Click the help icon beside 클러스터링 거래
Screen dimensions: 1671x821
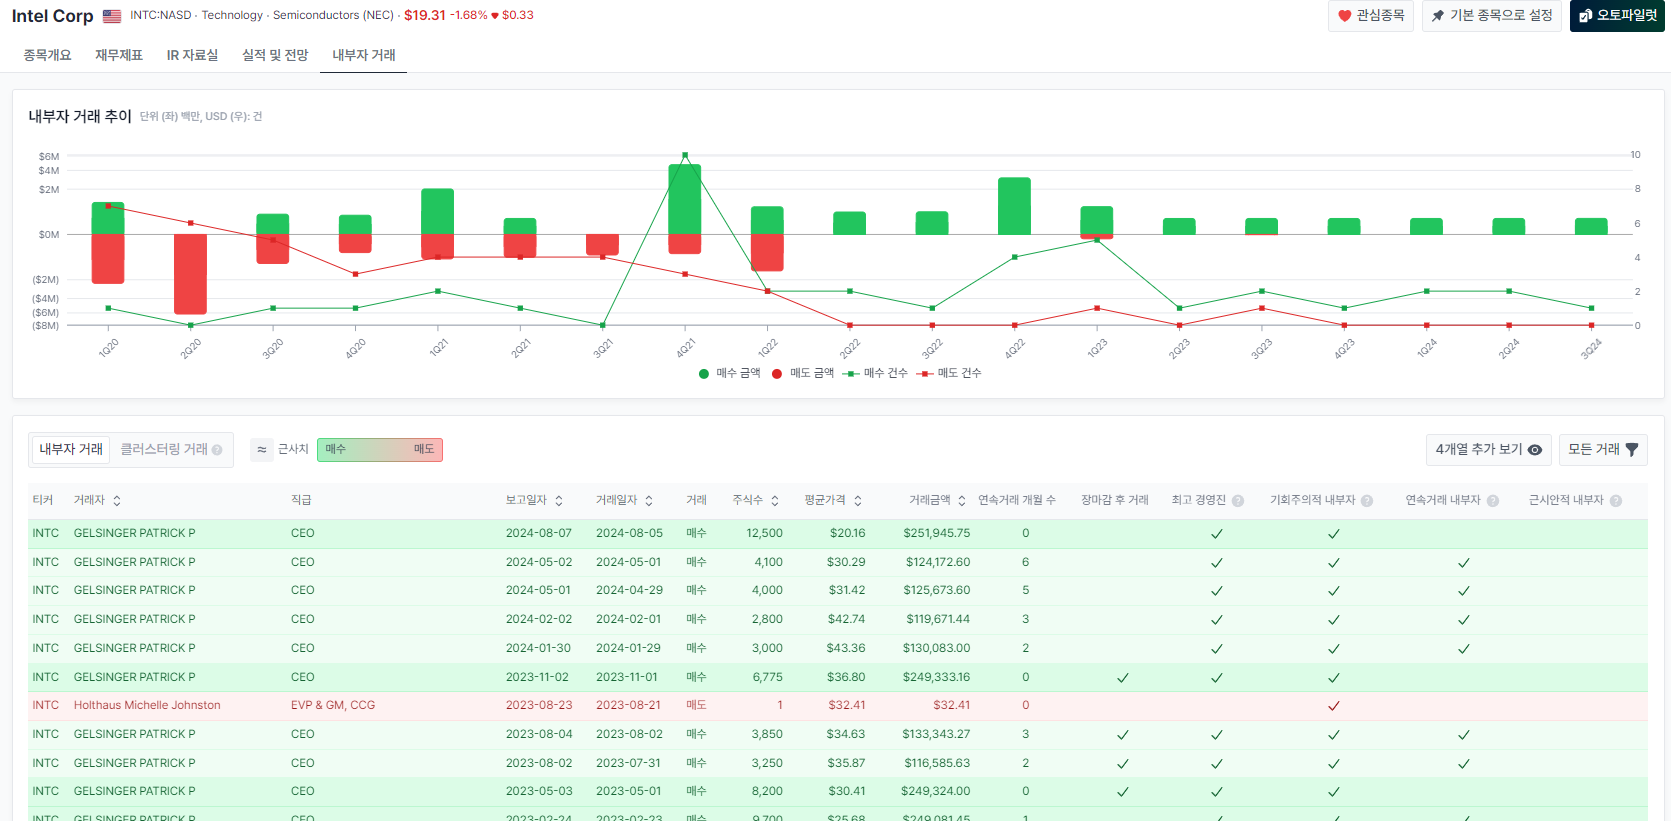tap(217, 450)
